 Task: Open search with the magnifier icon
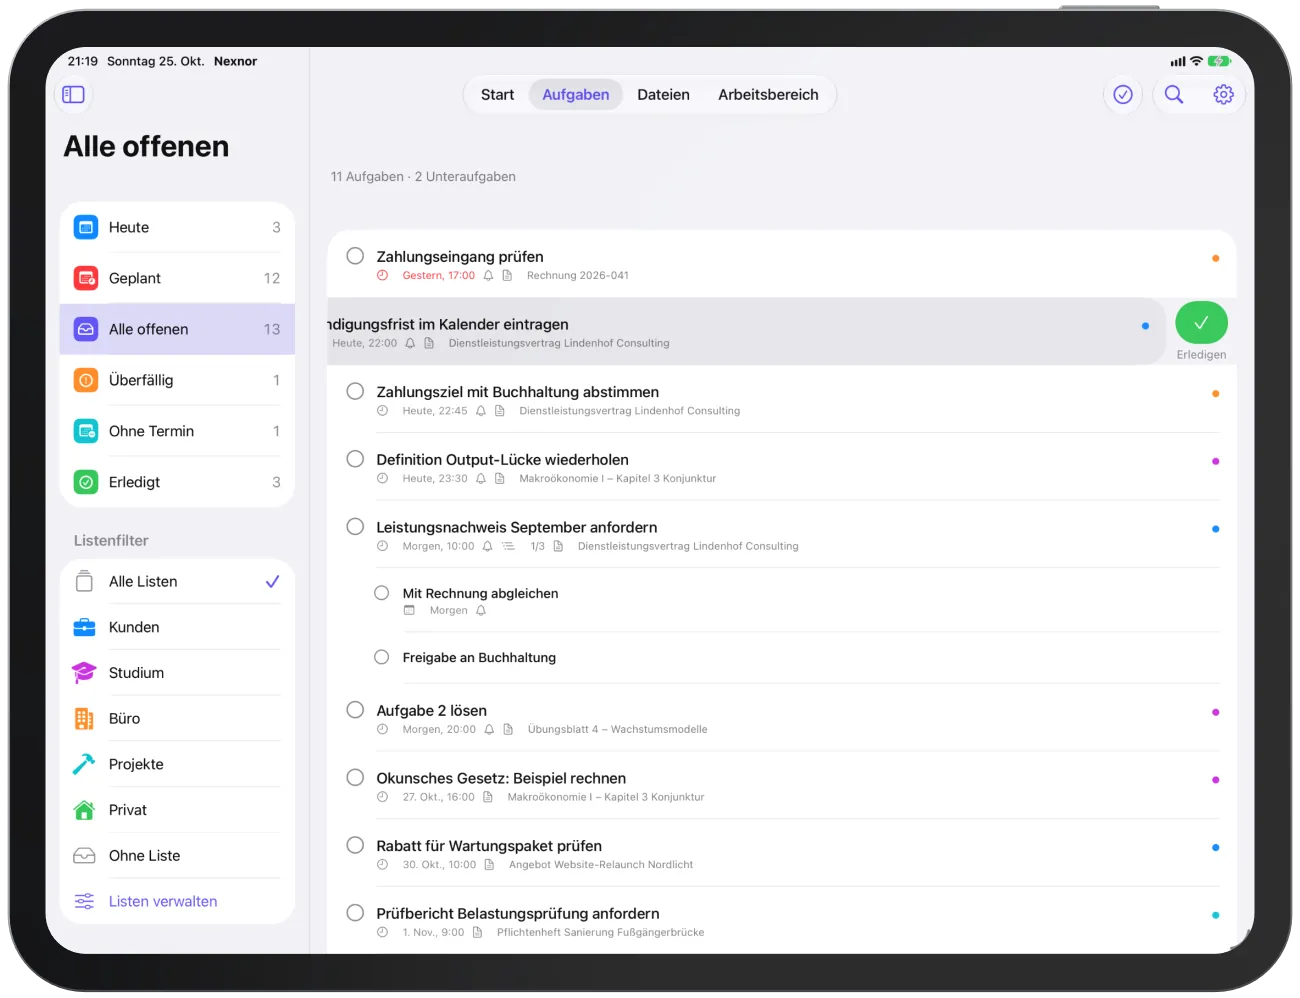[x=1174, y=94]
